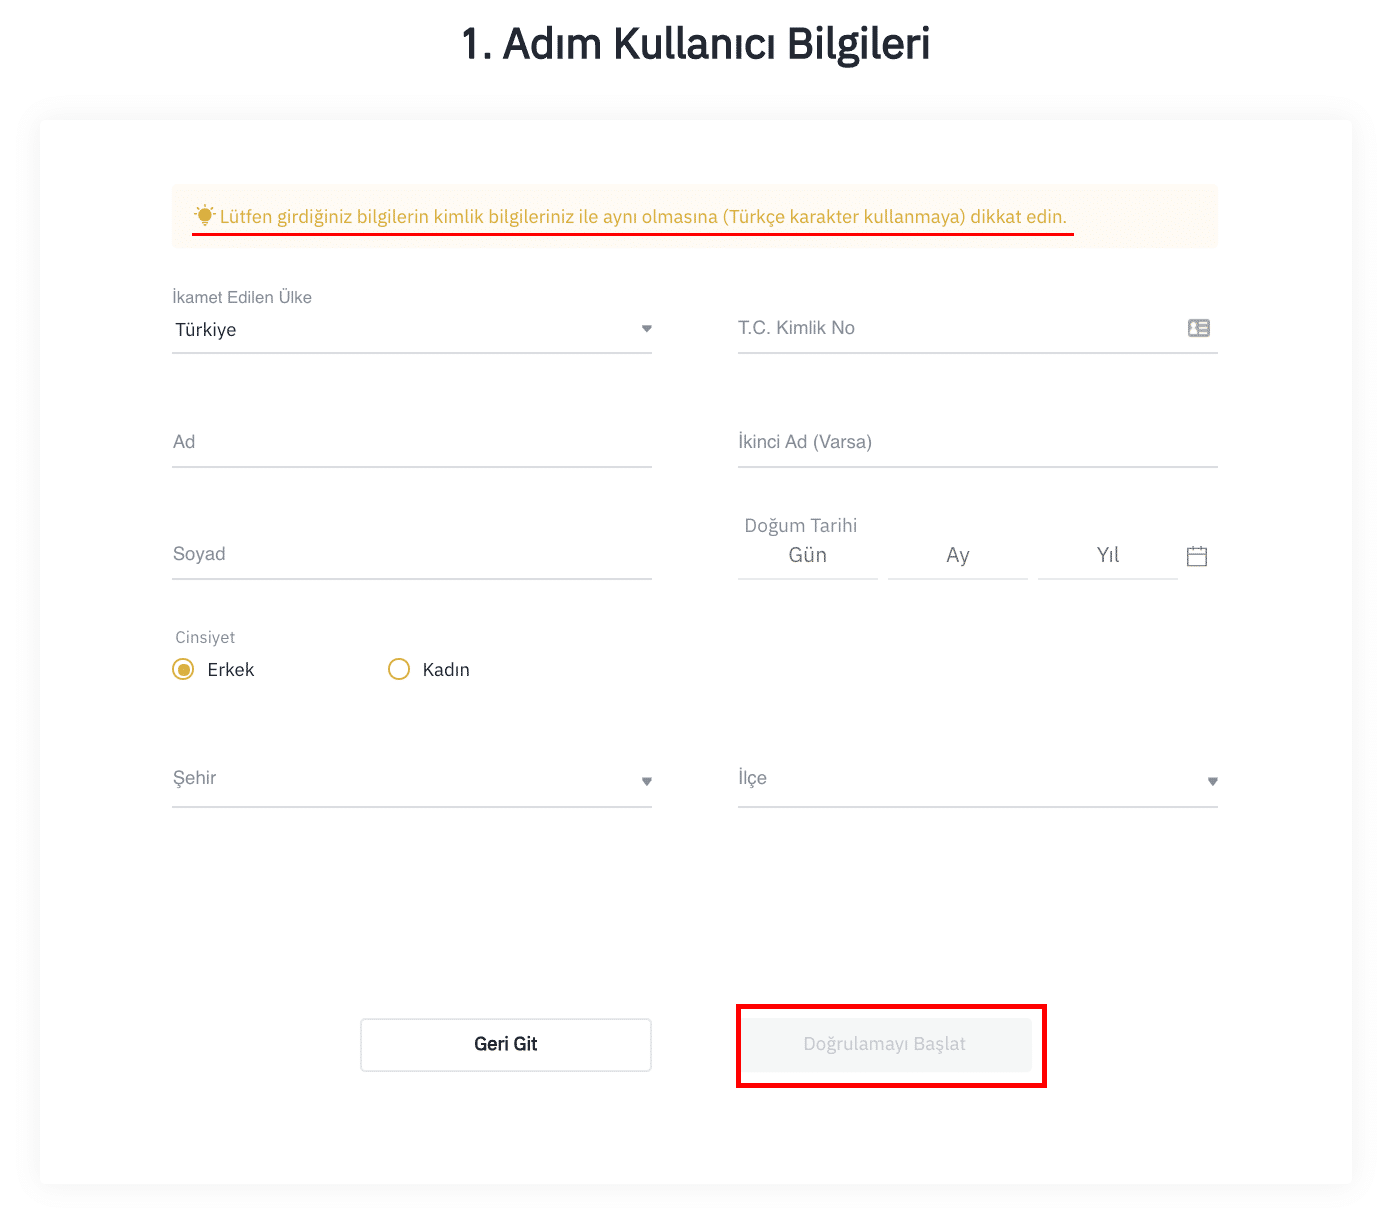The image size is (1384, 1210).
Task: Select the Kadın gender radio button
Action: pos(399,669)
